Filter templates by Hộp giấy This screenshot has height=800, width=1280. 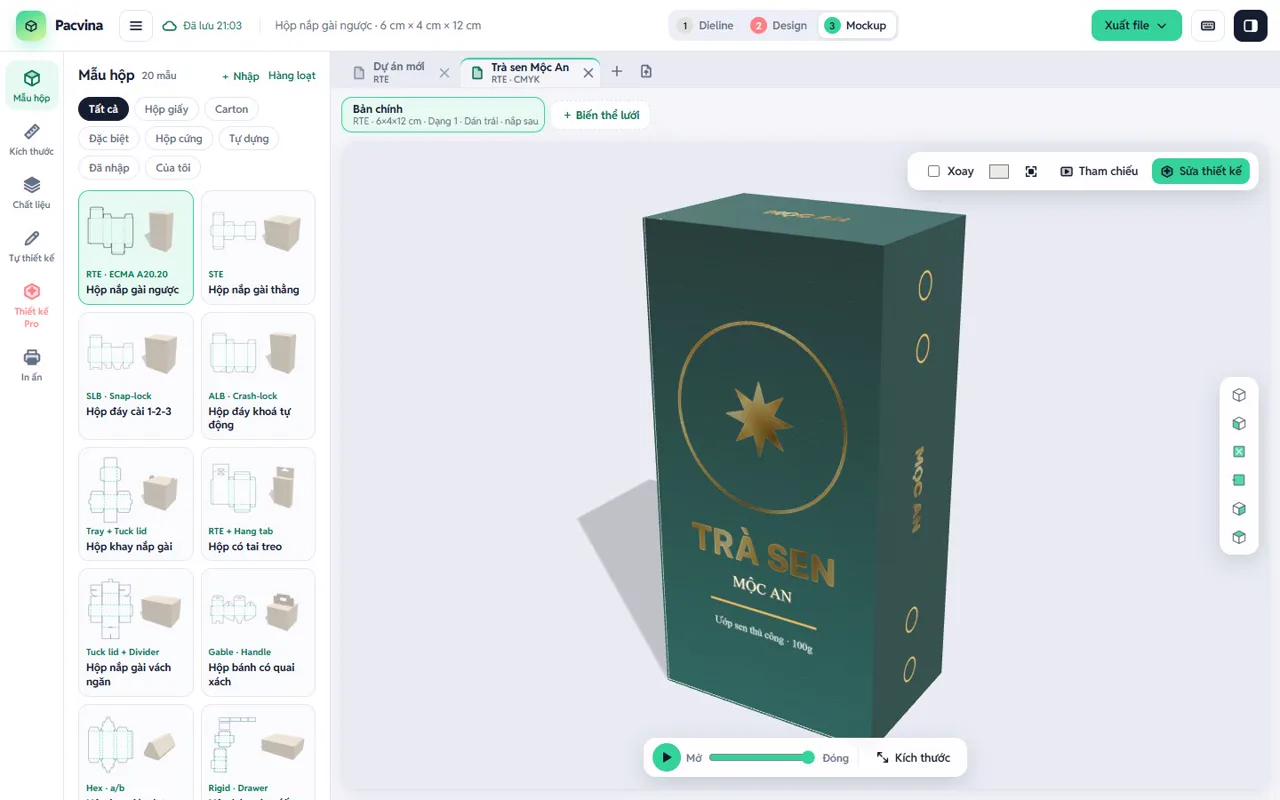(167, 109)
